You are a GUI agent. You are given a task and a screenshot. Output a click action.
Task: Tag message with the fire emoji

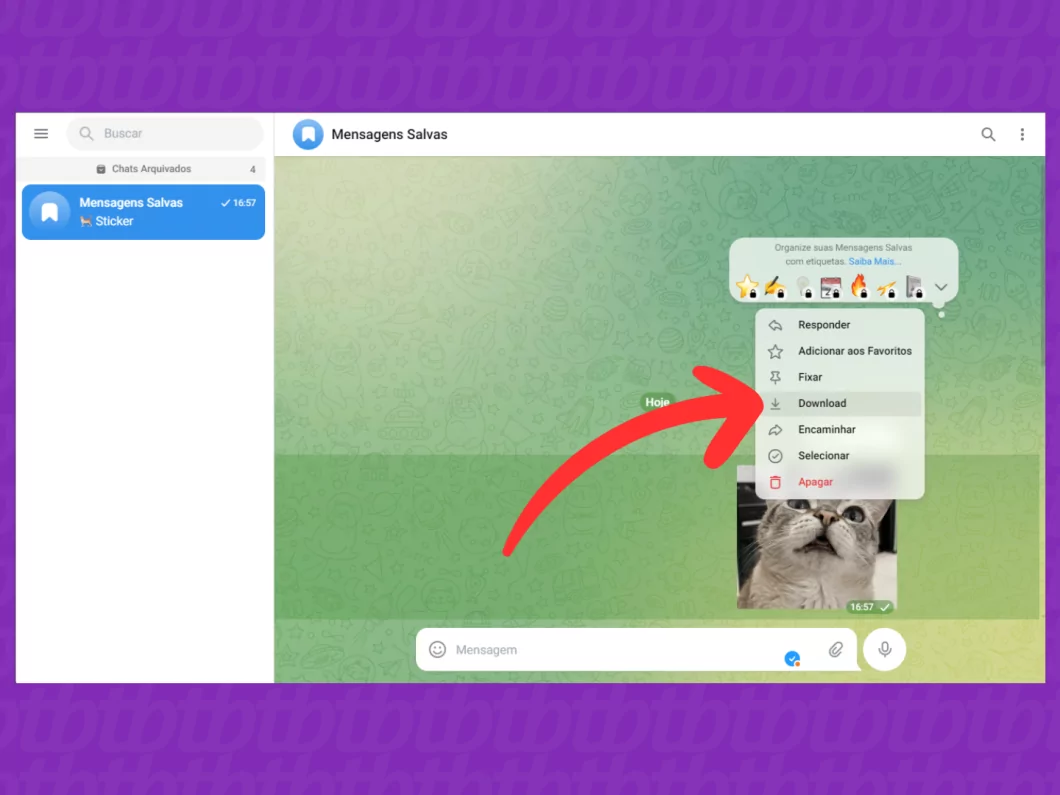pyautogui.click(x=859, y=287)
